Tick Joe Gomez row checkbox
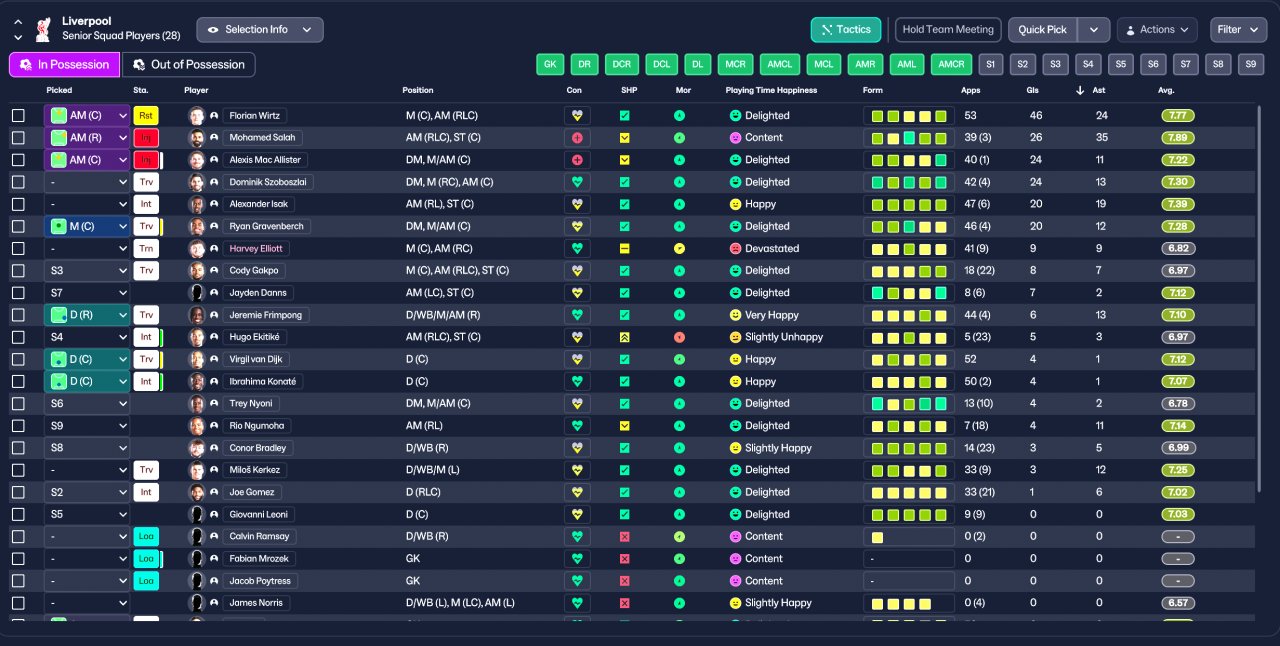This screenshot has width=1280, height=646. click(18, 492)
